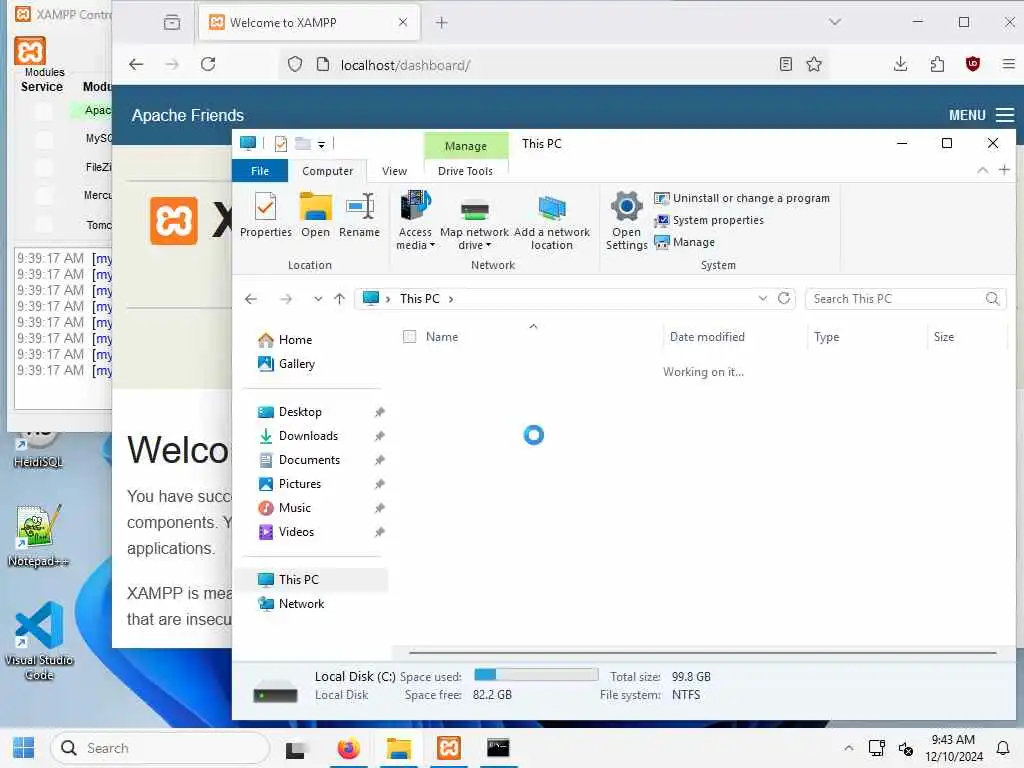This screenshot has width=1024, height=768.
Task: Sort by the Size column header
Action: 943,336
